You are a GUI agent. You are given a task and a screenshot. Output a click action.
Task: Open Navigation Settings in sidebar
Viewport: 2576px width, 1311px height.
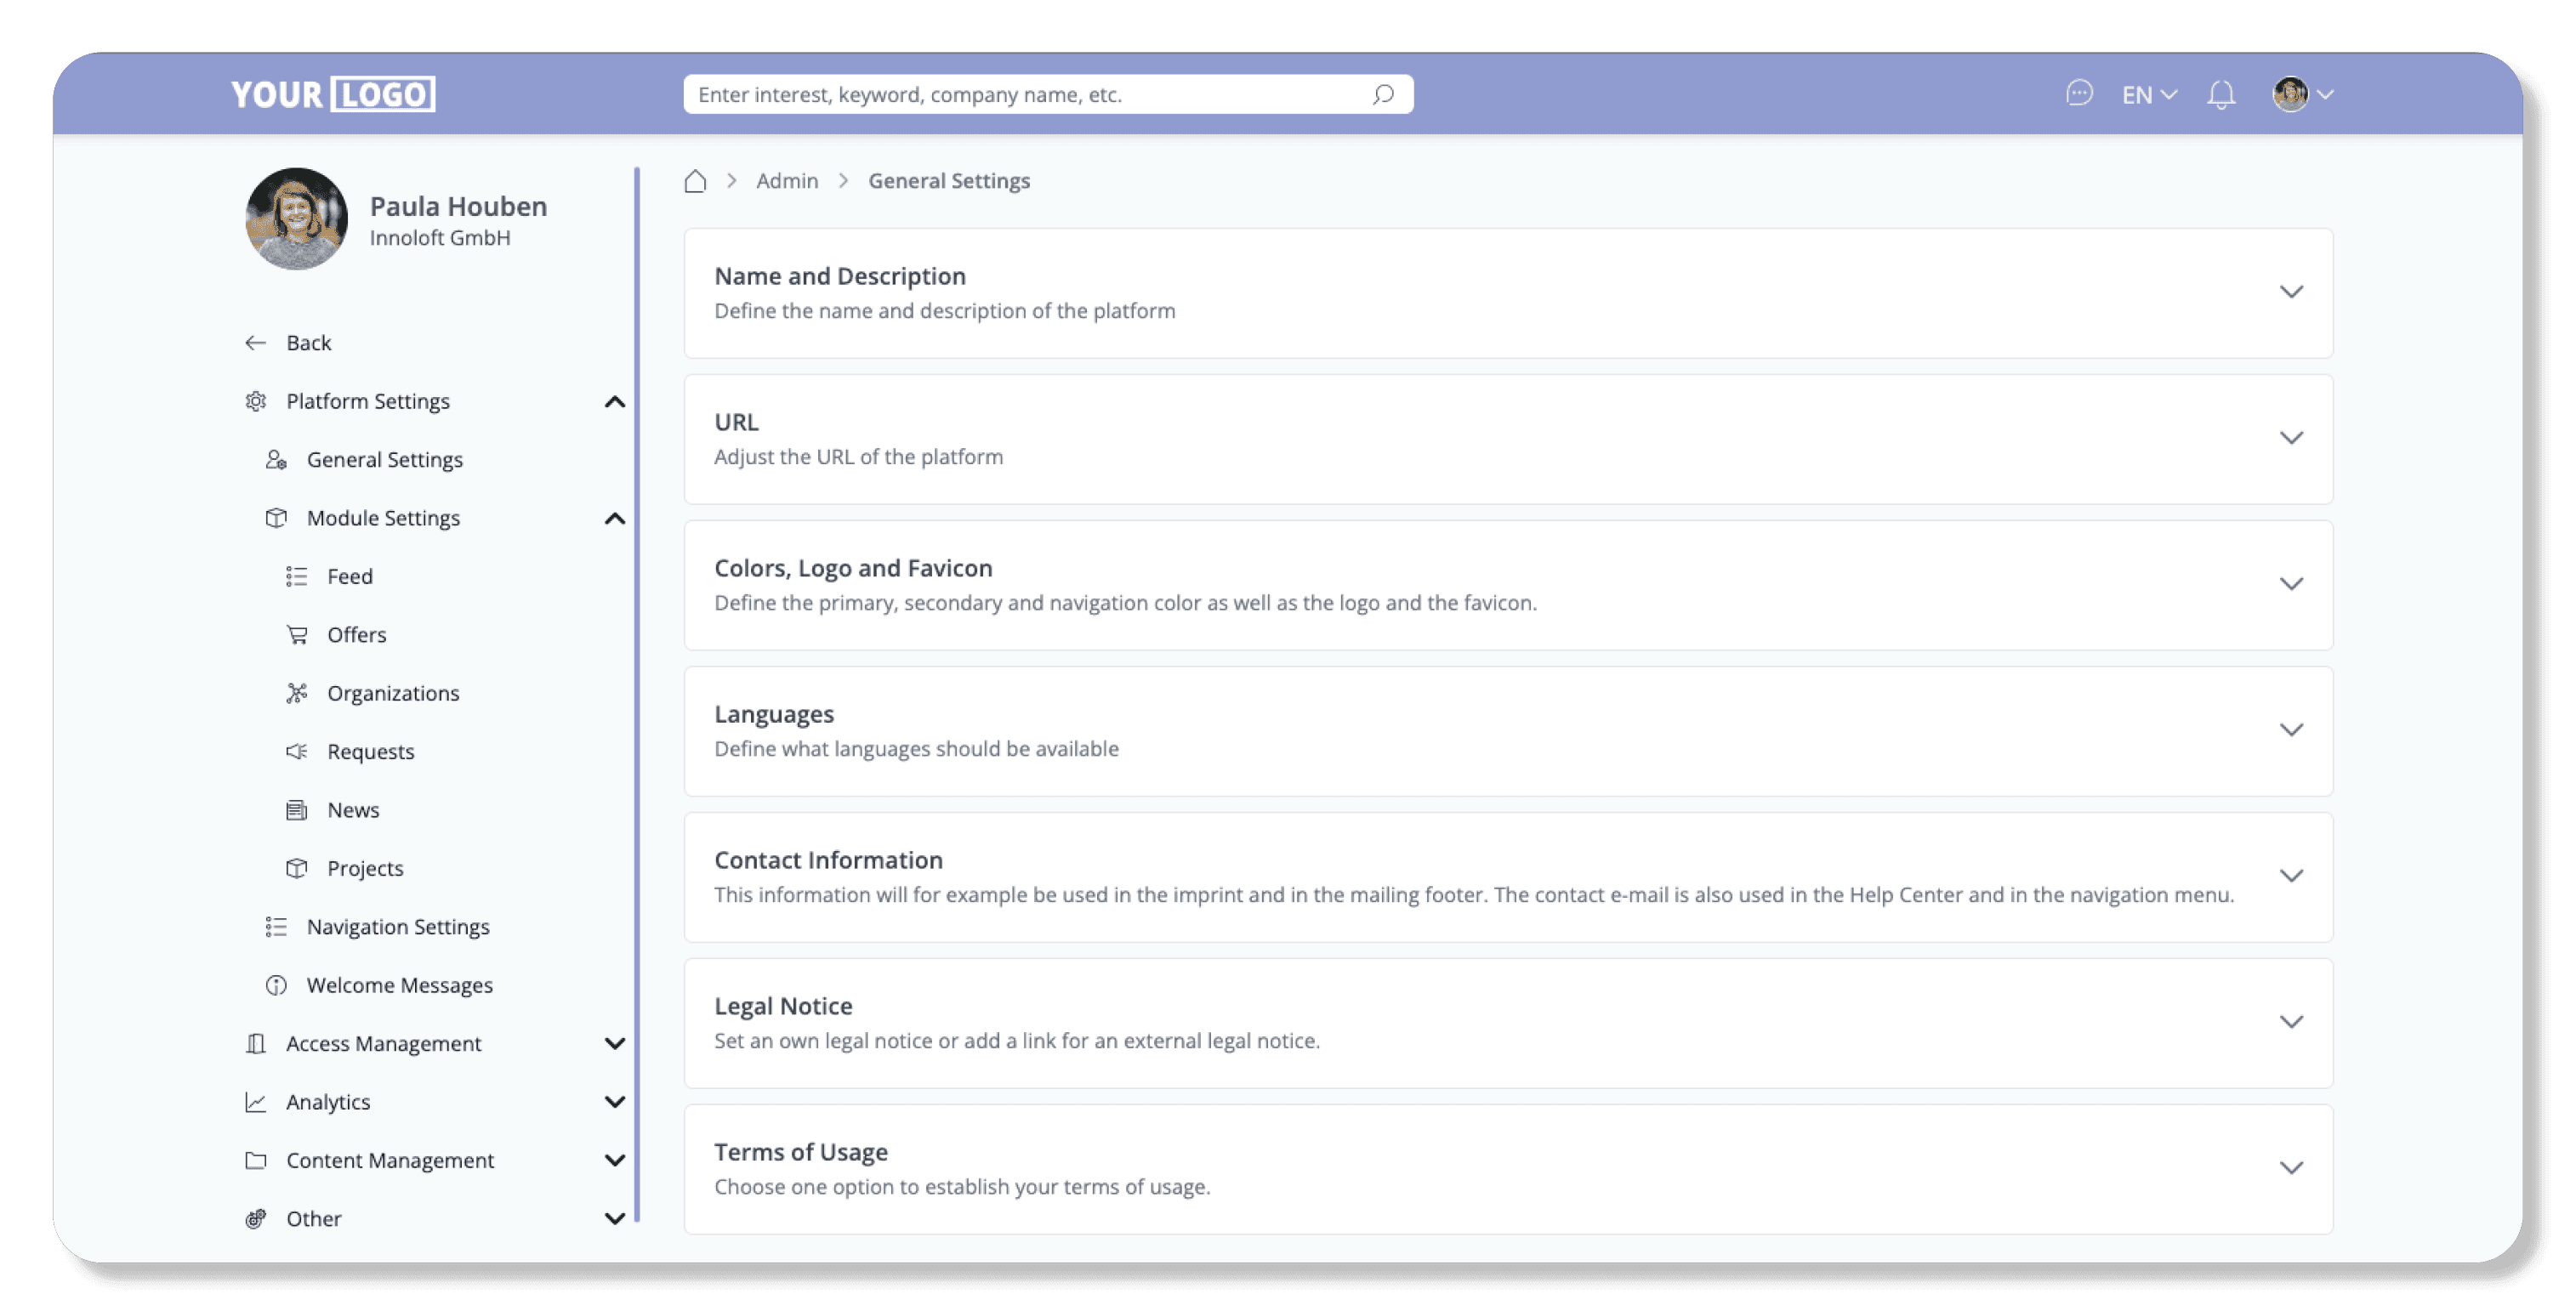point(397,927)
